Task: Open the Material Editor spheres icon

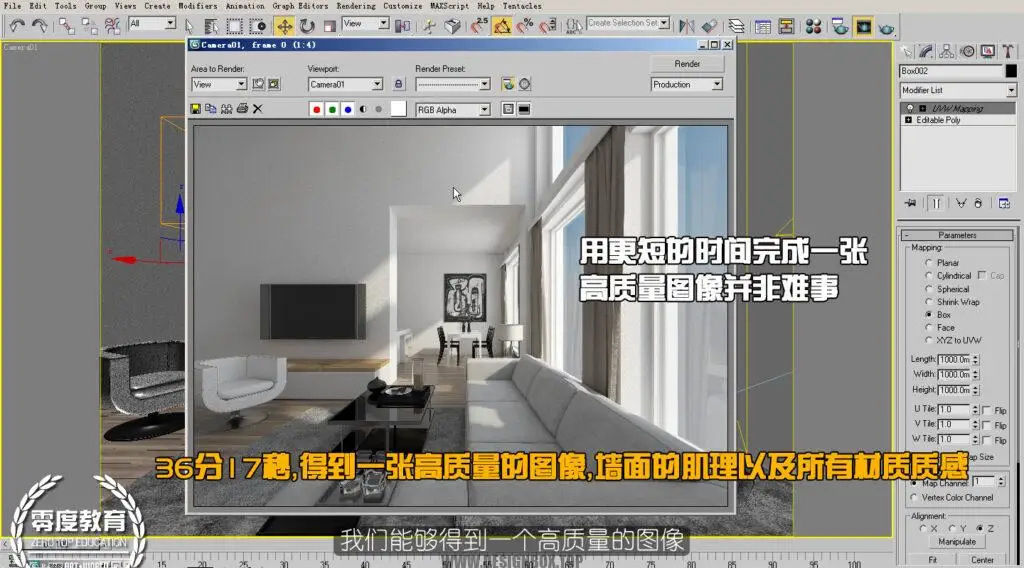Action: point(814,25)
